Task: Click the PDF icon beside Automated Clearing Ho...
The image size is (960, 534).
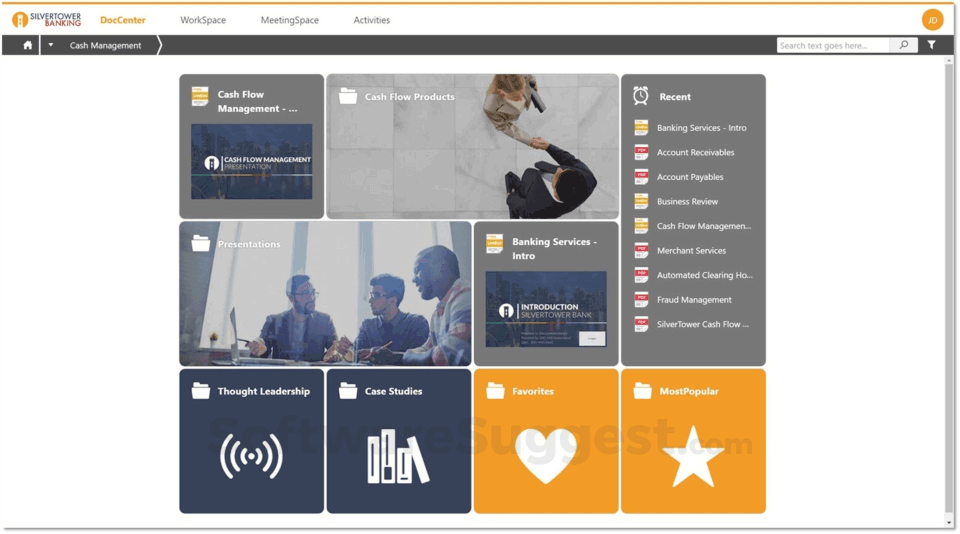Action: (x=641, y=274)
